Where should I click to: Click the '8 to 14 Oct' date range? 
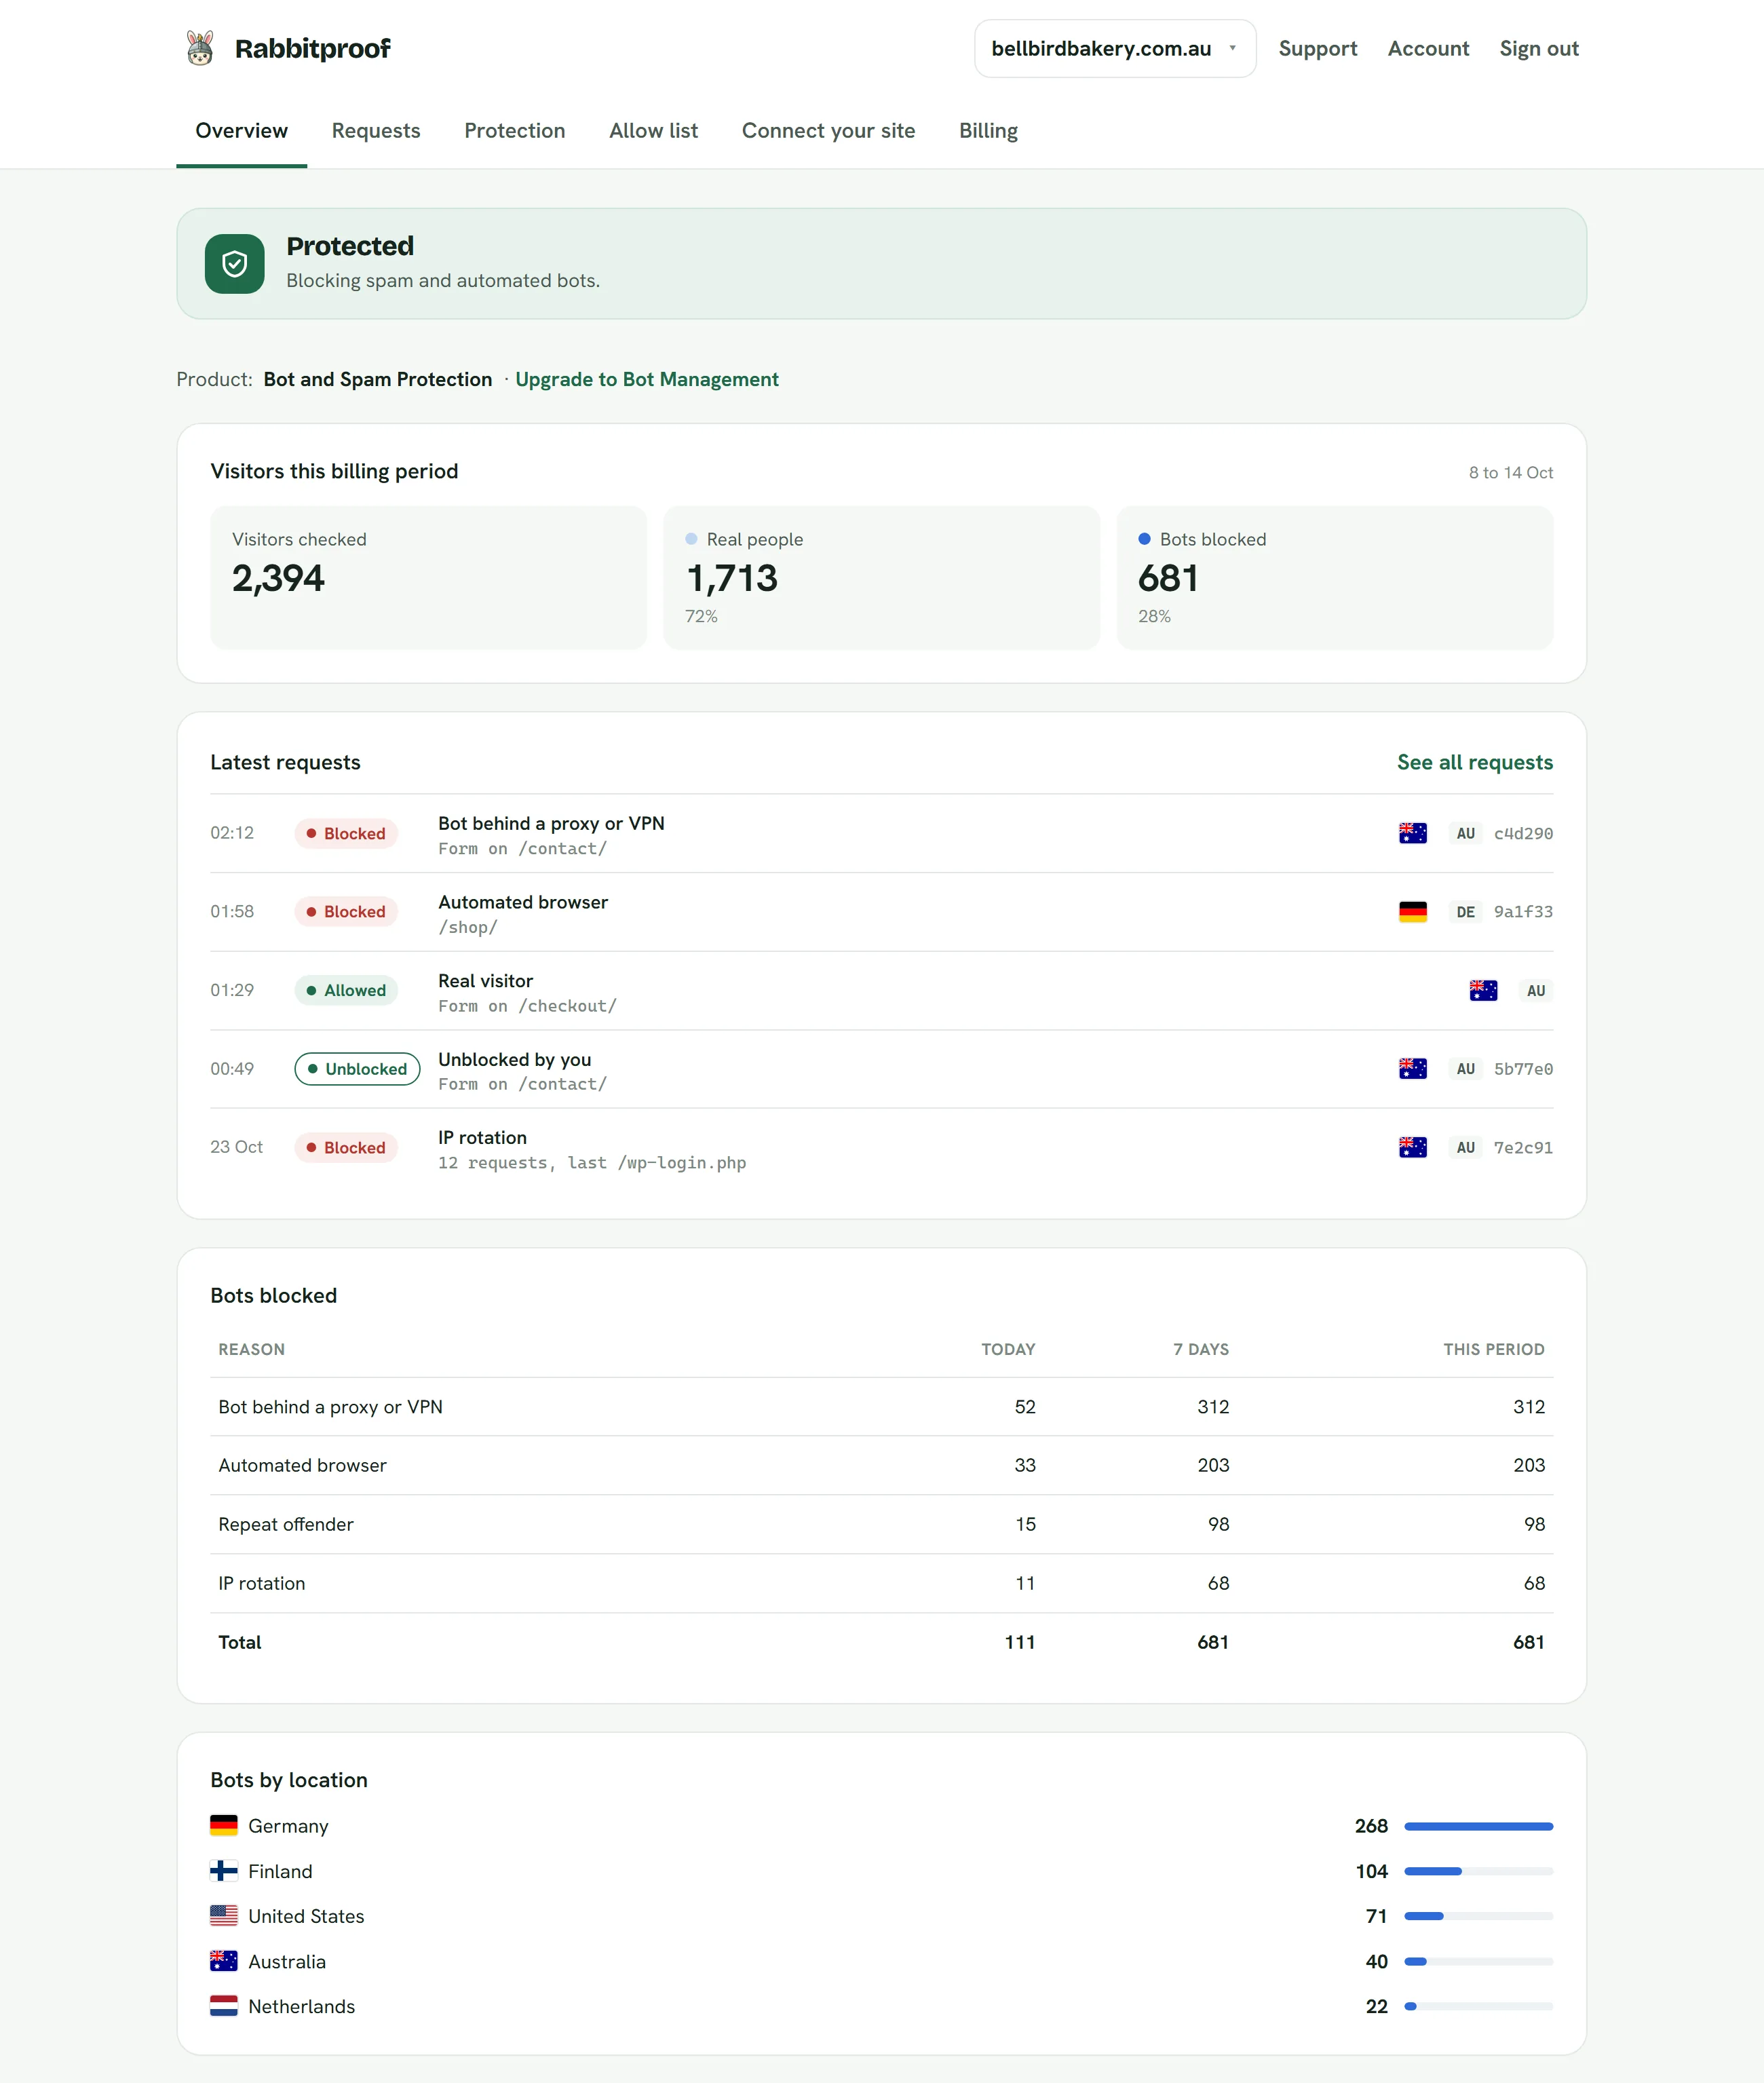click(x=1510, y=472)
